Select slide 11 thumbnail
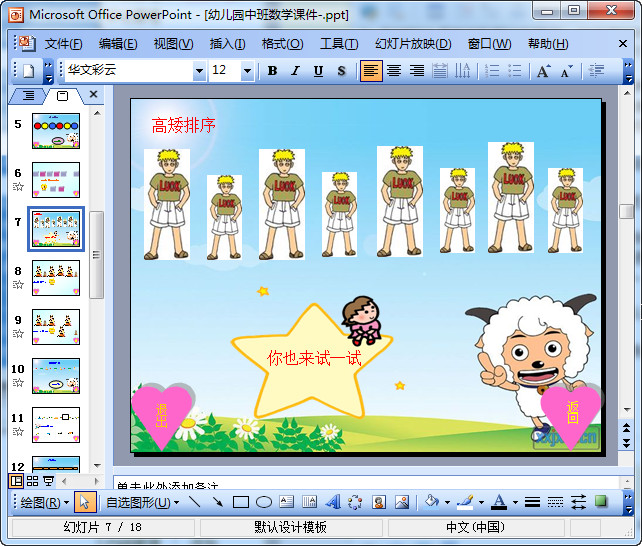This screenshot has height=546, width=642. tap(56, 425)
